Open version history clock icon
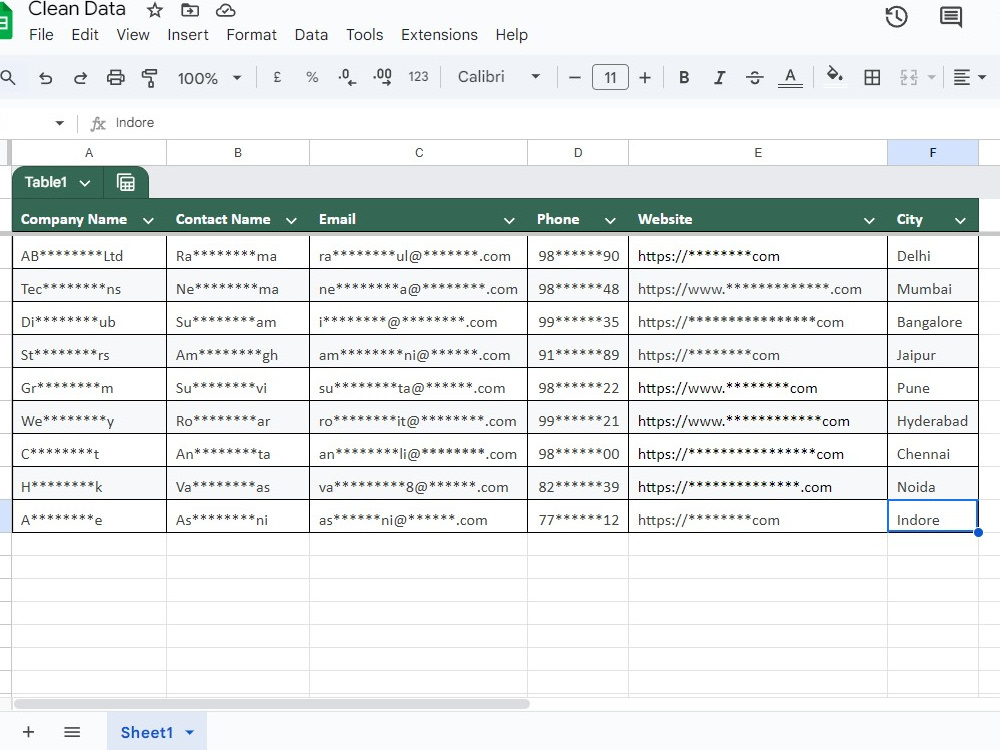1000x750 pixels. pyautogui.click(x=896, y=17)
